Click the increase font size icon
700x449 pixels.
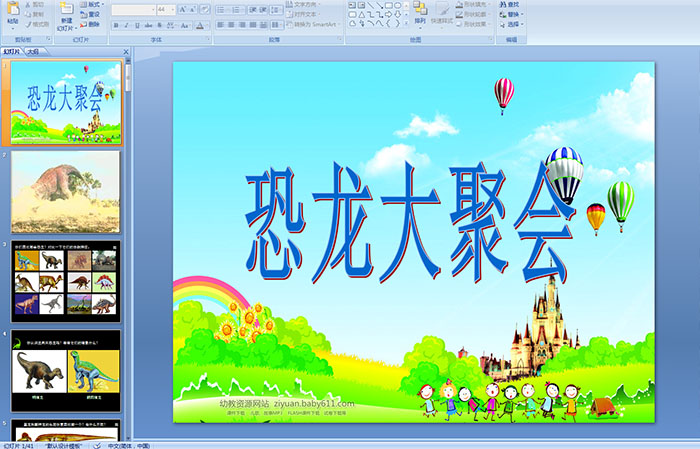click(182, 10)
